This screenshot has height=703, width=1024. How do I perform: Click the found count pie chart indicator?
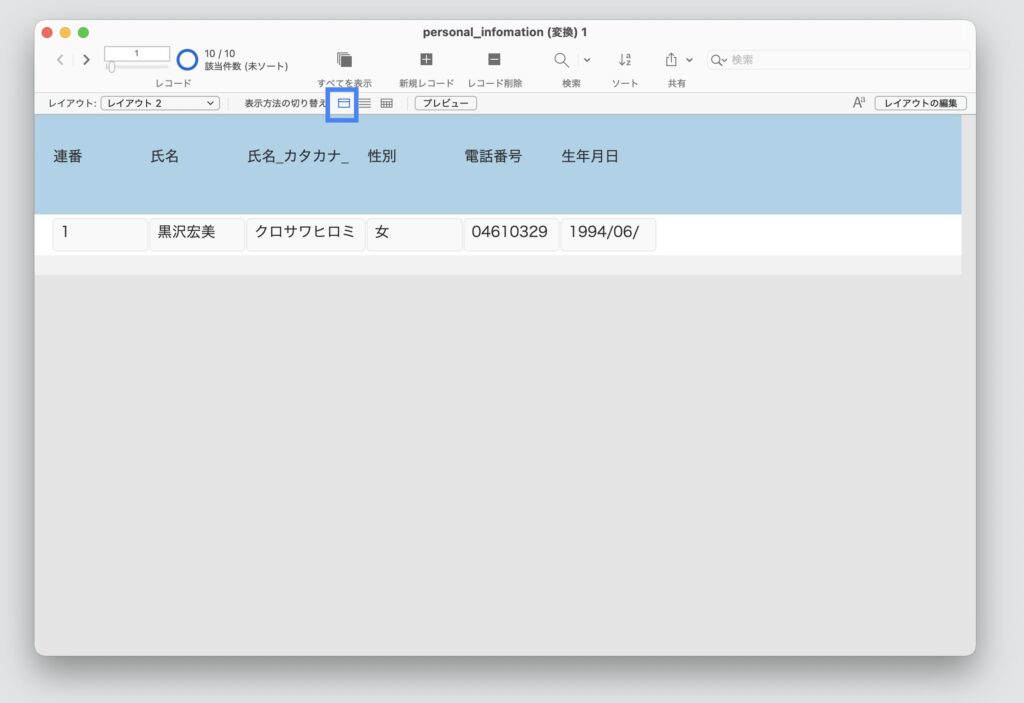tap(187, 59)
